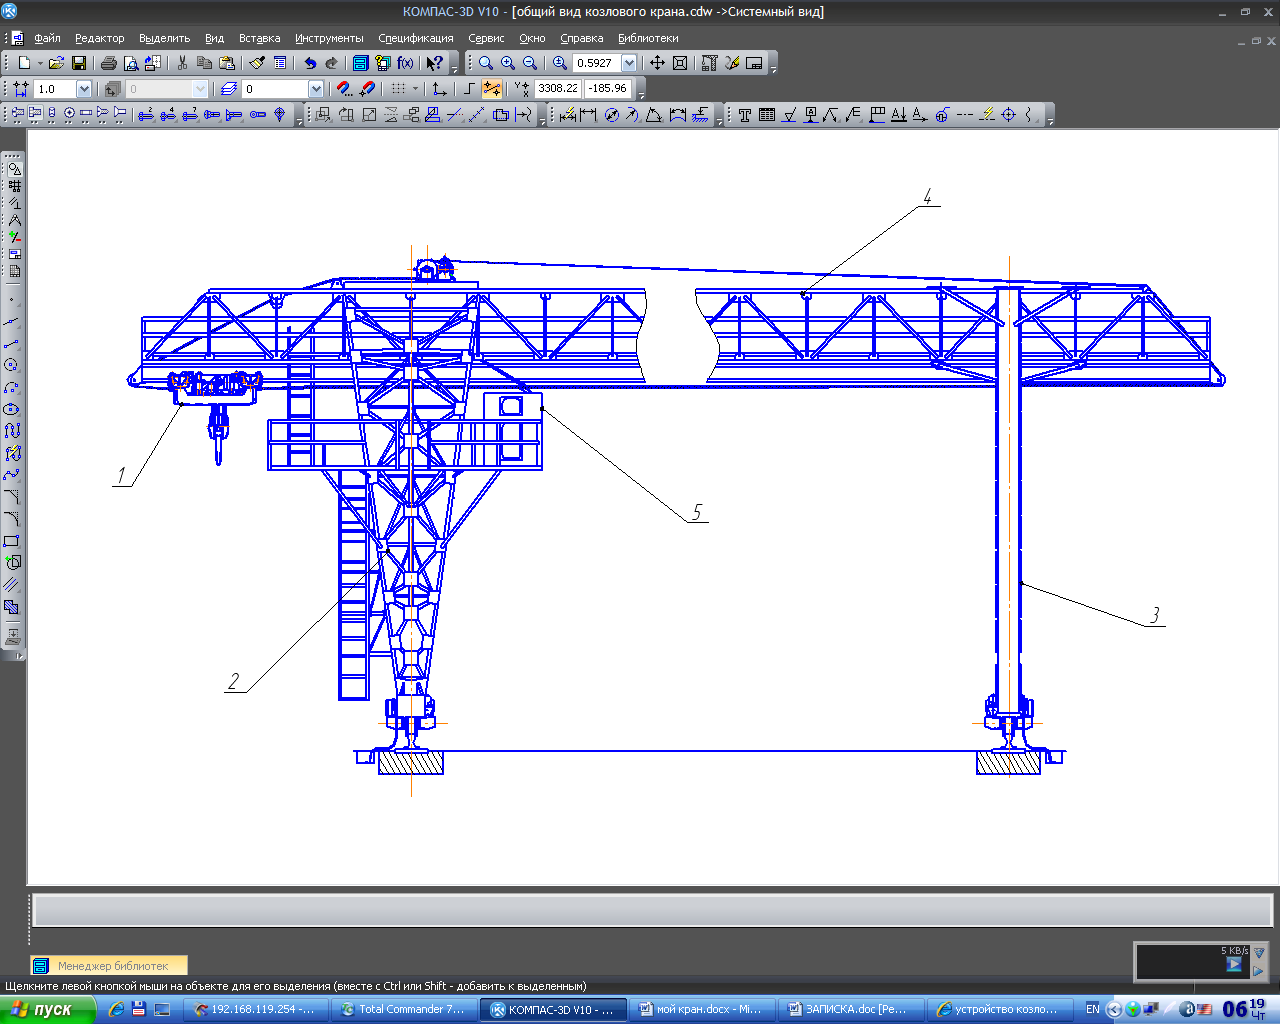Open the Инструменты menu
This screenshot has width=1280, height=1024.
click(329, 38)
